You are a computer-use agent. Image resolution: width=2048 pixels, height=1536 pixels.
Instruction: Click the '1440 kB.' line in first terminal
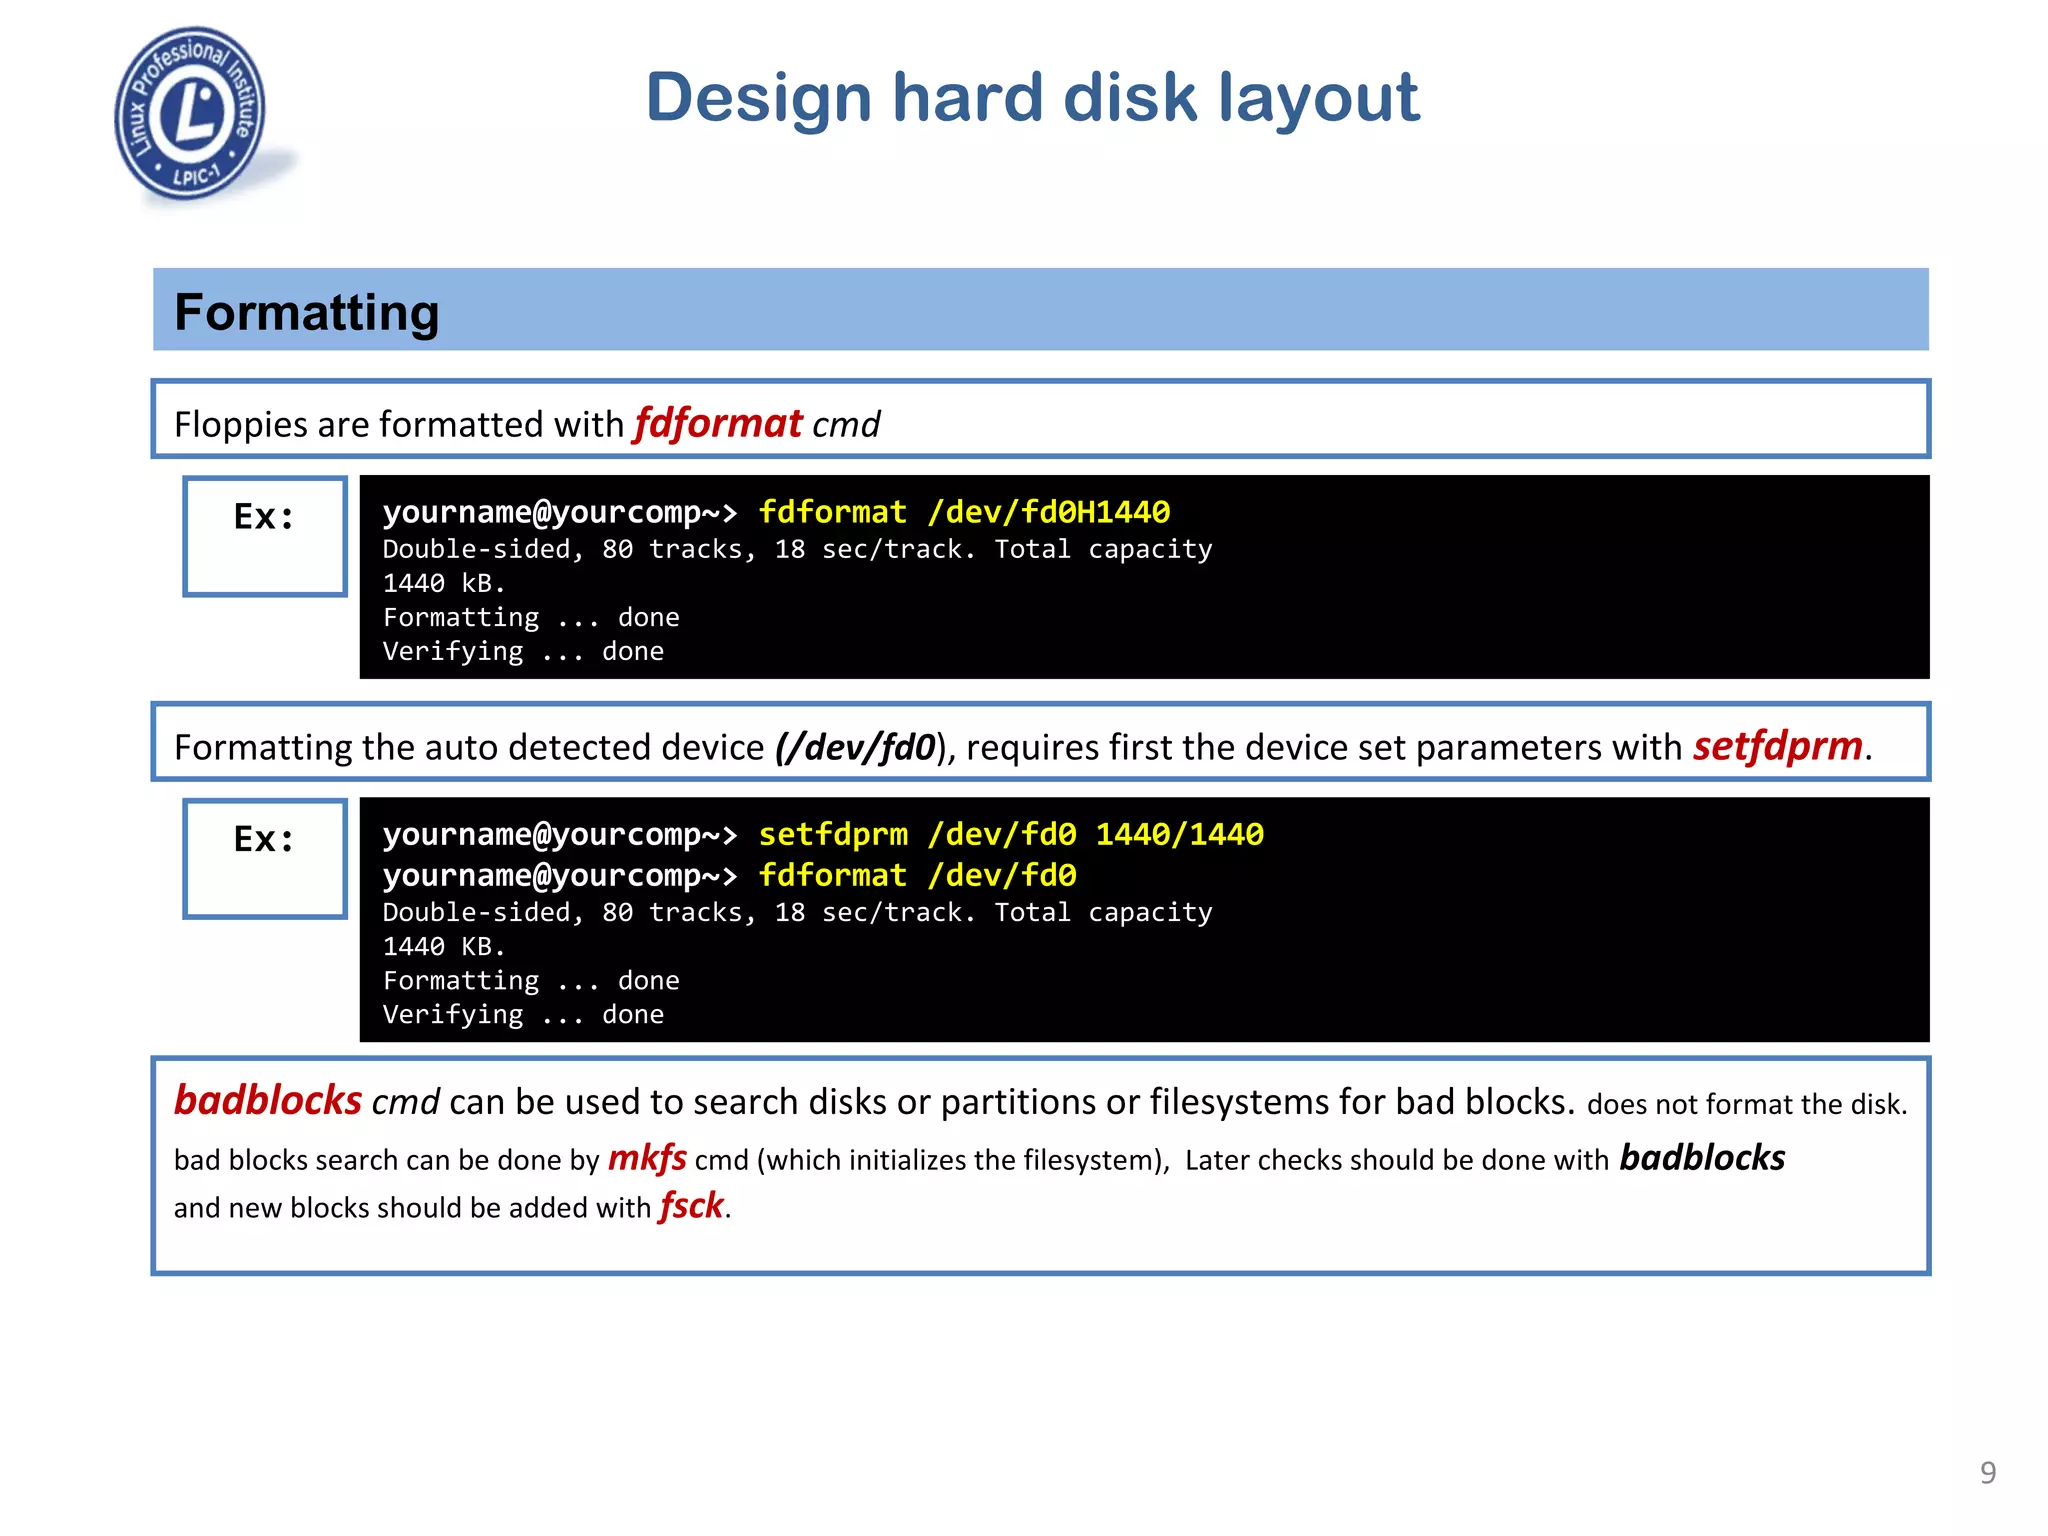coord(444,583)
